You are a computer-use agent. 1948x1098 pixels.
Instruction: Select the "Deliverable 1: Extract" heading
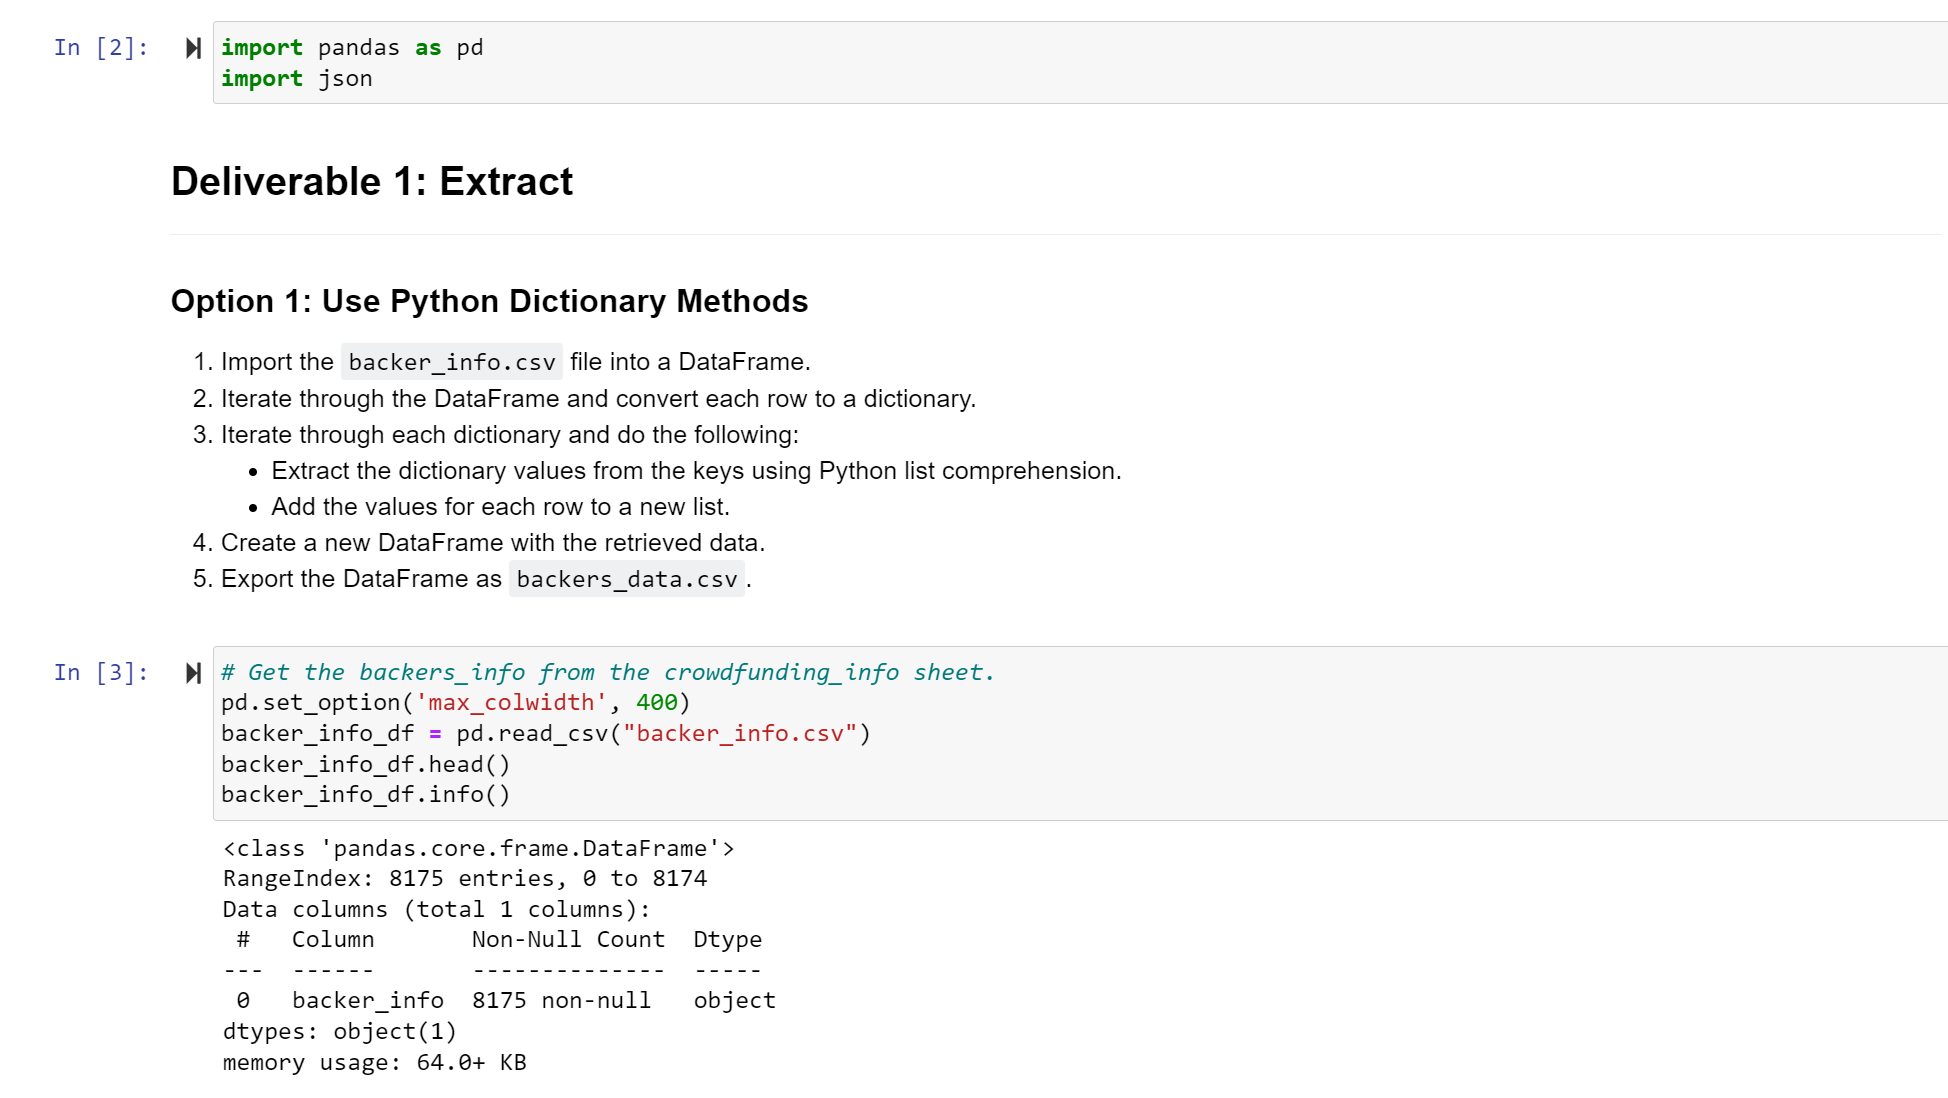click(x=371, y=182)
